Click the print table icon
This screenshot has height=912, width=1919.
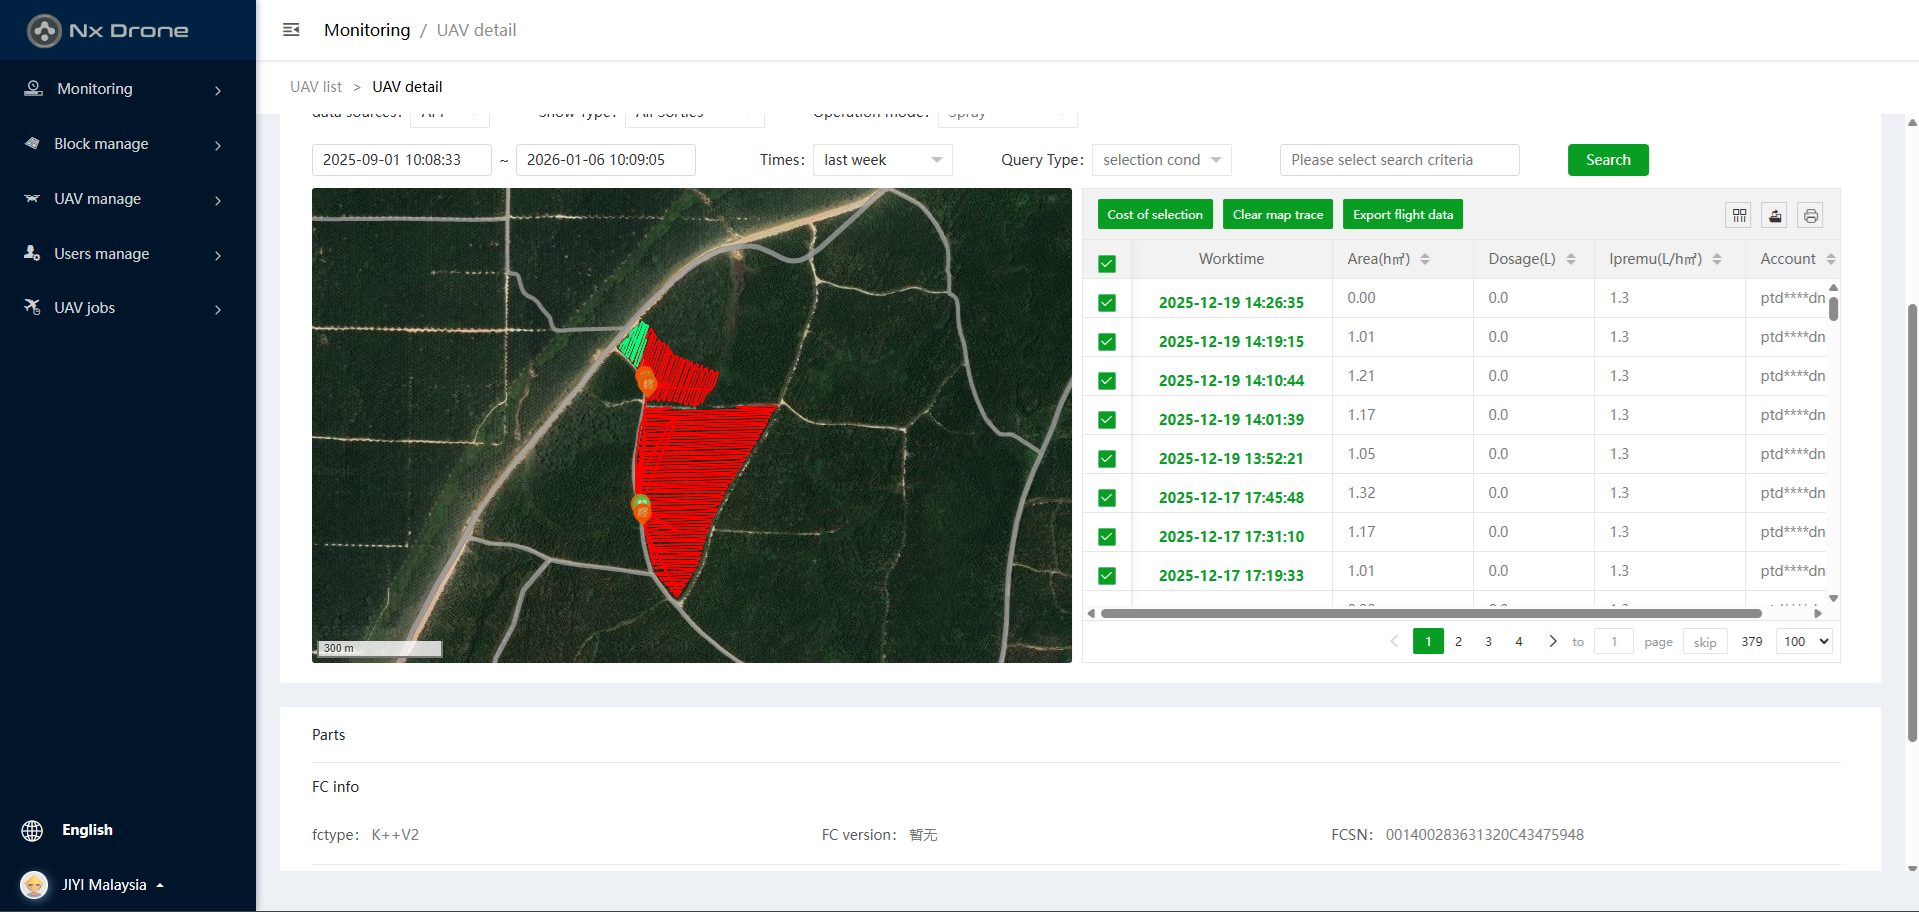(1810, 215)
